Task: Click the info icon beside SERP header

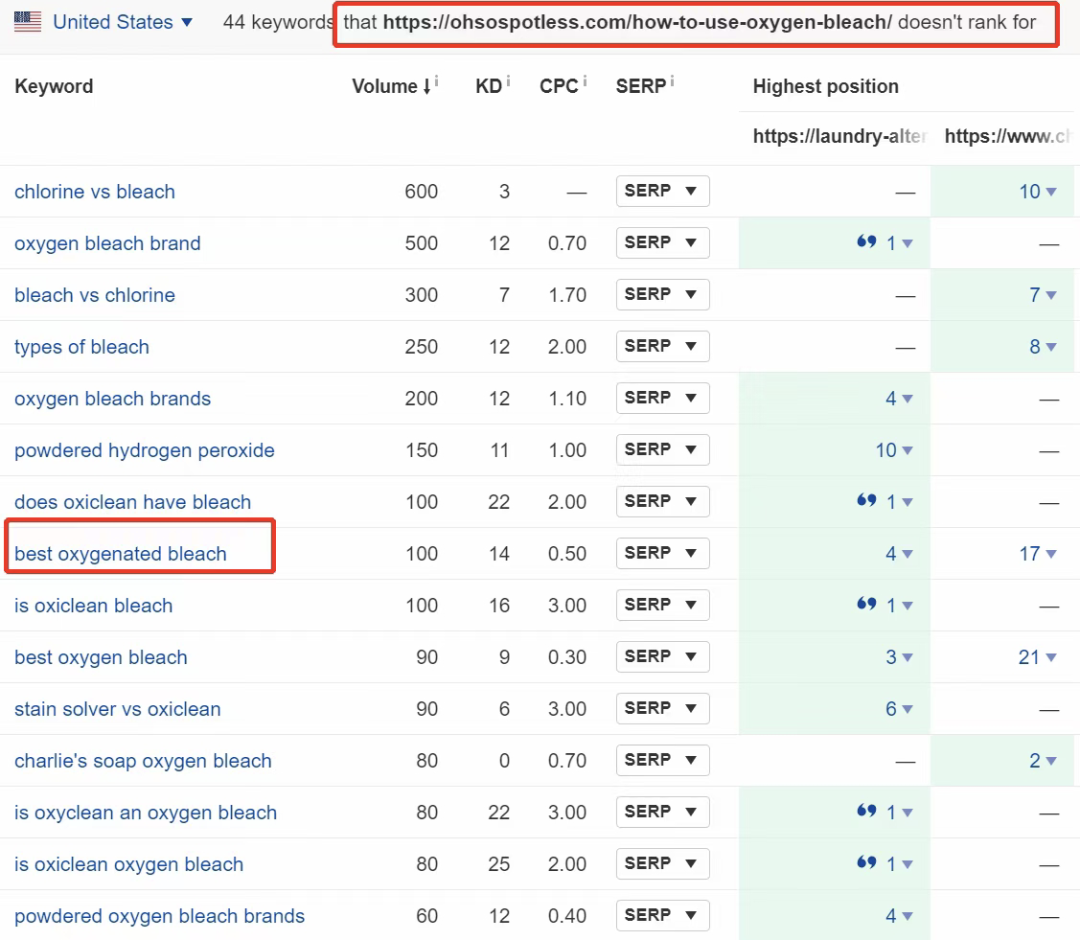Action: (672, 82)
